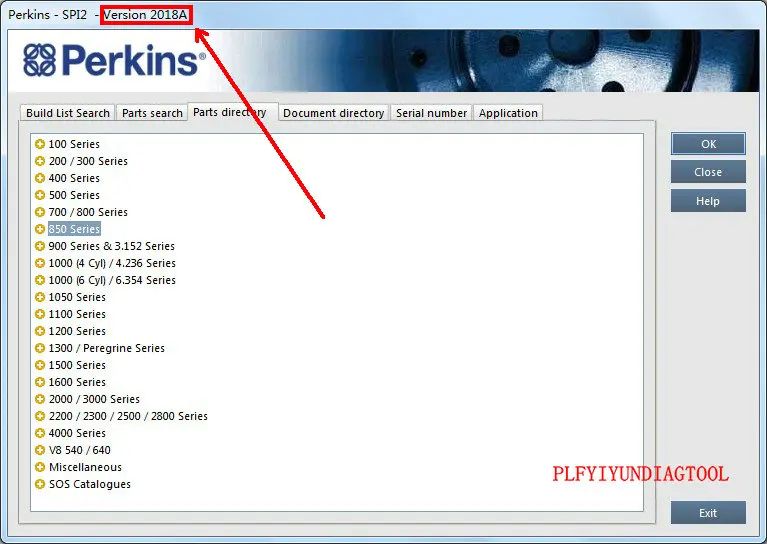The width and height of the screenshot is (767, 544).
Task: Select the 'Miscellaneous' label
Action: tap(85, 467)
